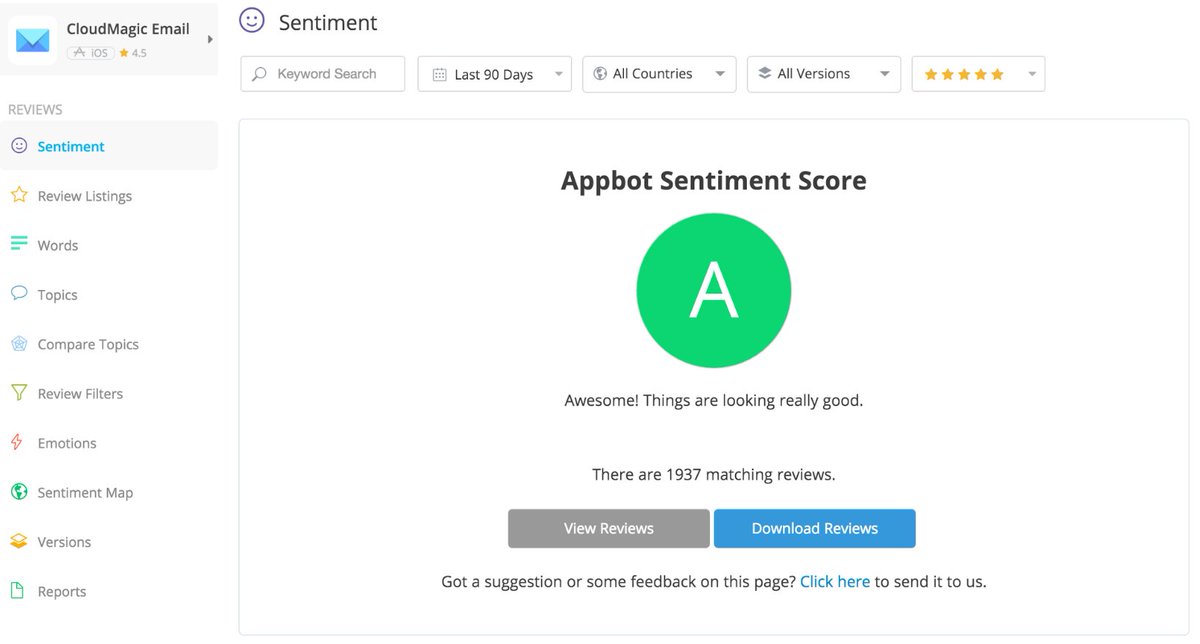The width and height of the screenshot is (1200, 644).
Task: Open the Sentiment Map
Action: click(85, 493)
